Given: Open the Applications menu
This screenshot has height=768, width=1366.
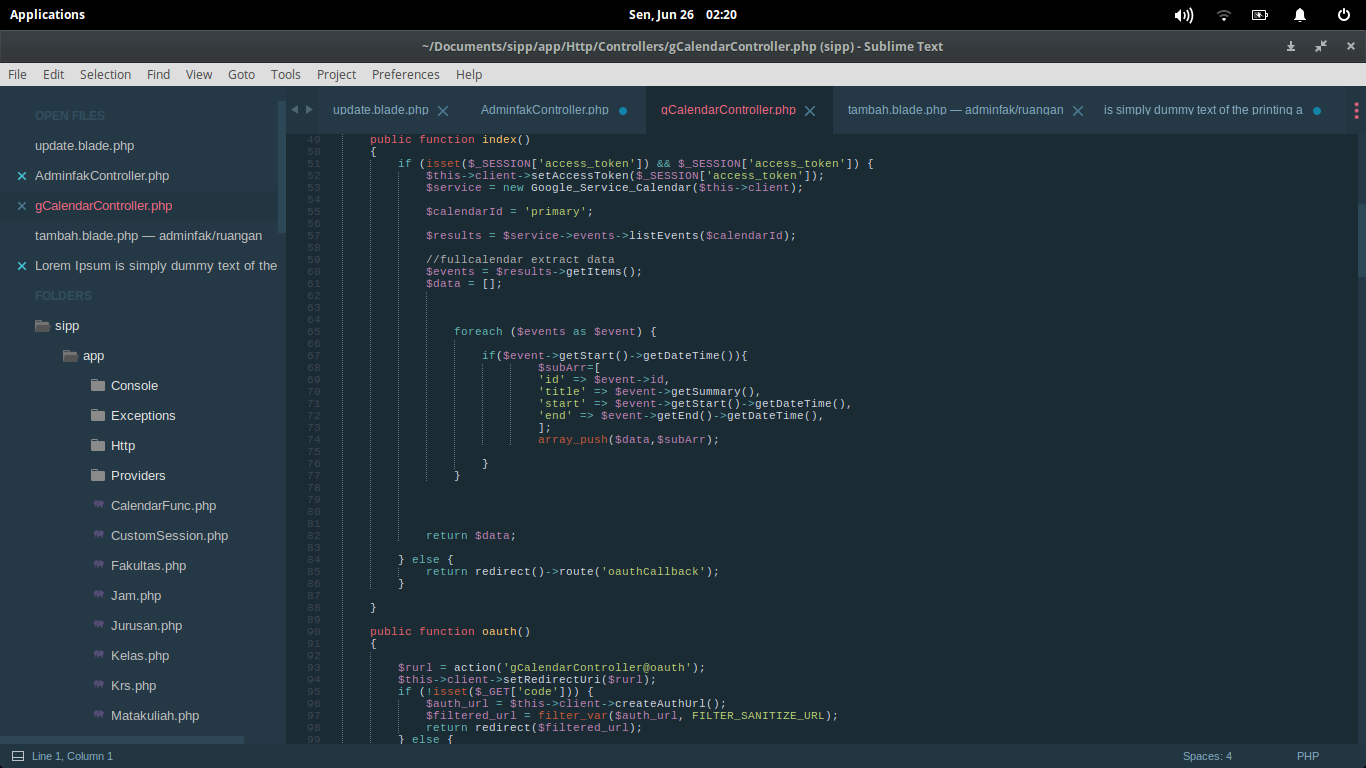Looking at the screenshot, I should (47, 14).
